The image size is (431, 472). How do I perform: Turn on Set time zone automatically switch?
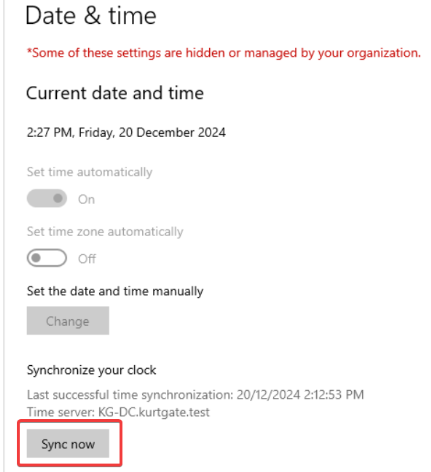point(47,258)
